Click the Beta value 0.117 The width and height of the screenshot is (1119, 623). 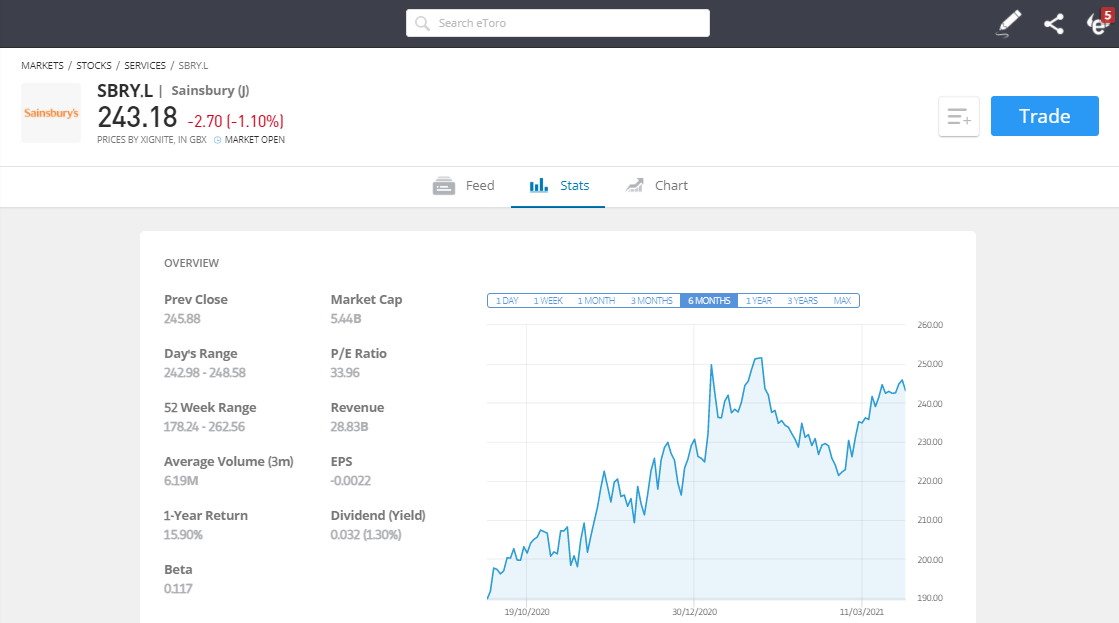[x=178, y=589]
